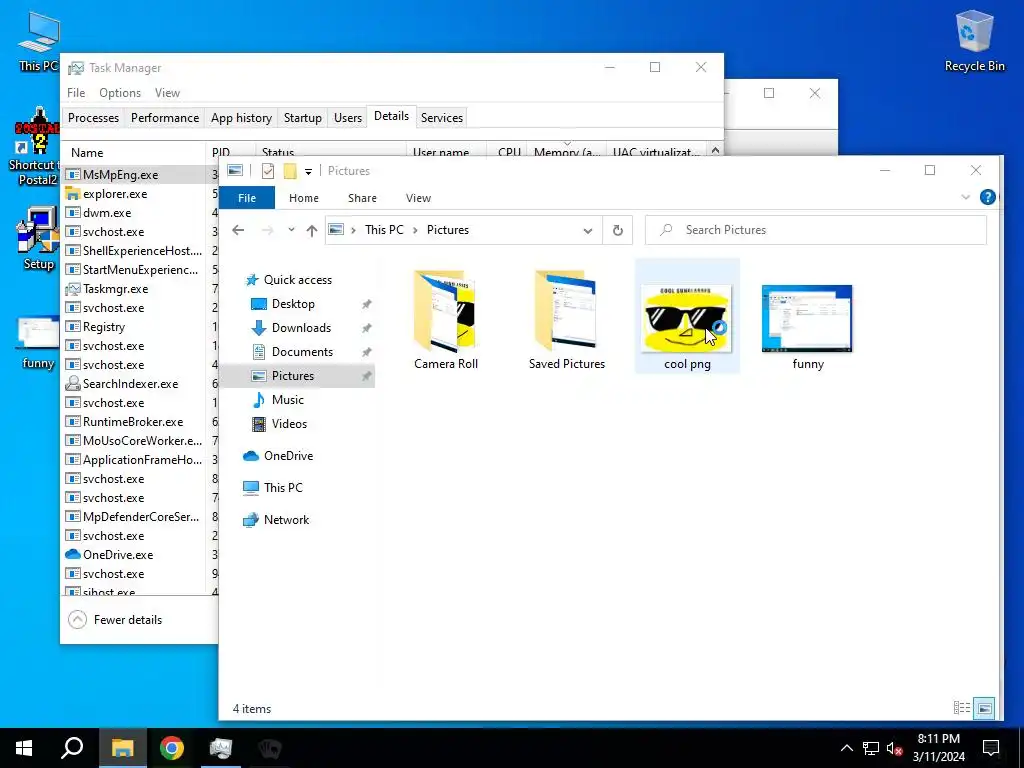This screenshot has width=1024, height=768.
Task: Open the network tray icon
Action: (871, 748)
